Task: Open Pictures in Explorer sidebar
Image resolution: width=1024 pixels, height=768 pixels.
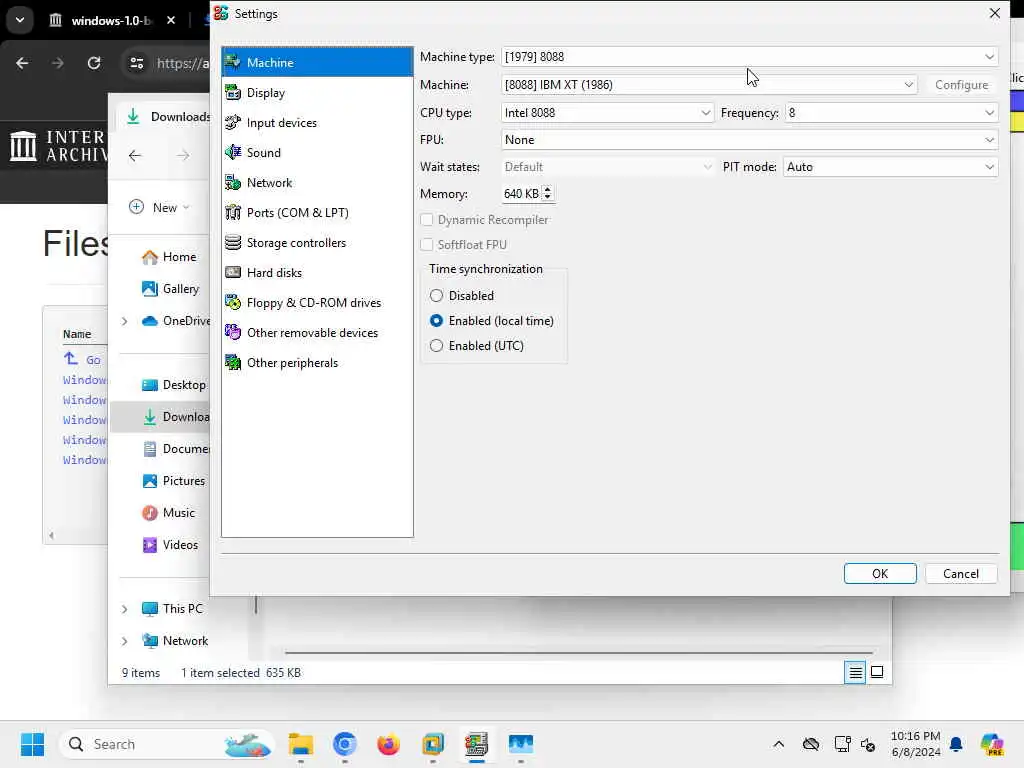Action: 173,481
